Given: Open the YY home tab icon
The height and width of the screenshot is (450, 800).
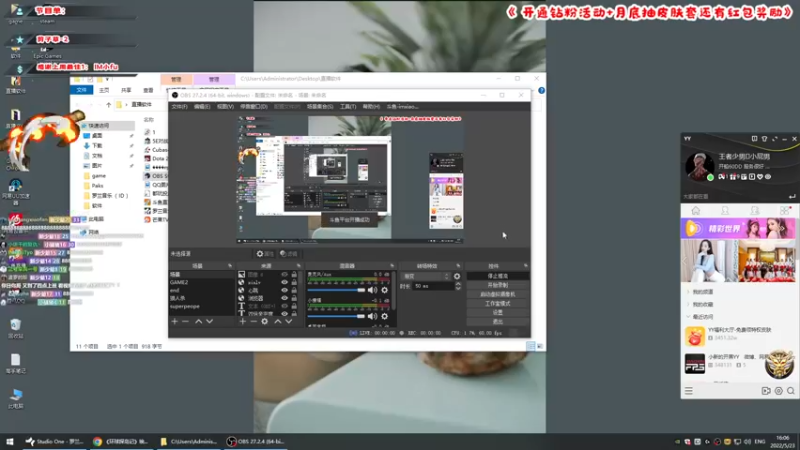Looking at the screenshot, I should [695, 211].
